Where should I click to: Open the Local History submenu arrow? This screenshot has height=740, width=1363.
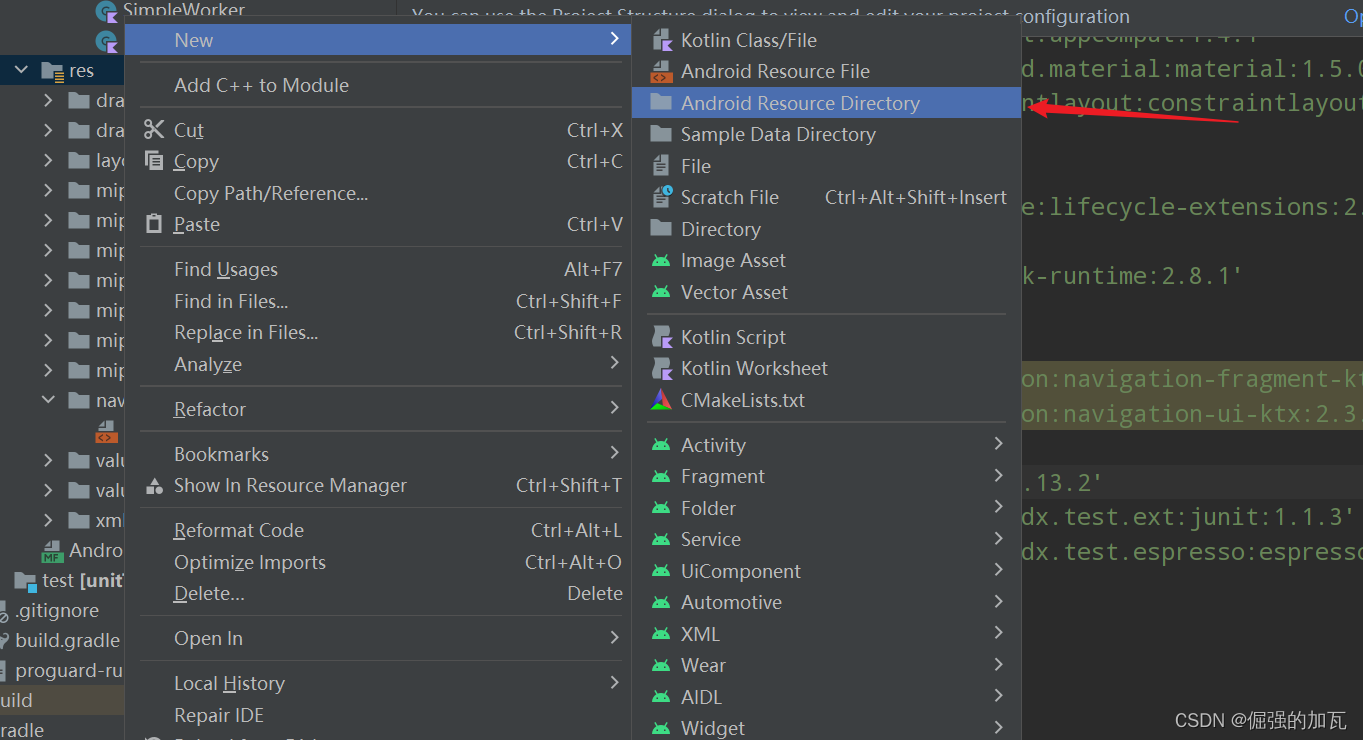tap(614, 682)
